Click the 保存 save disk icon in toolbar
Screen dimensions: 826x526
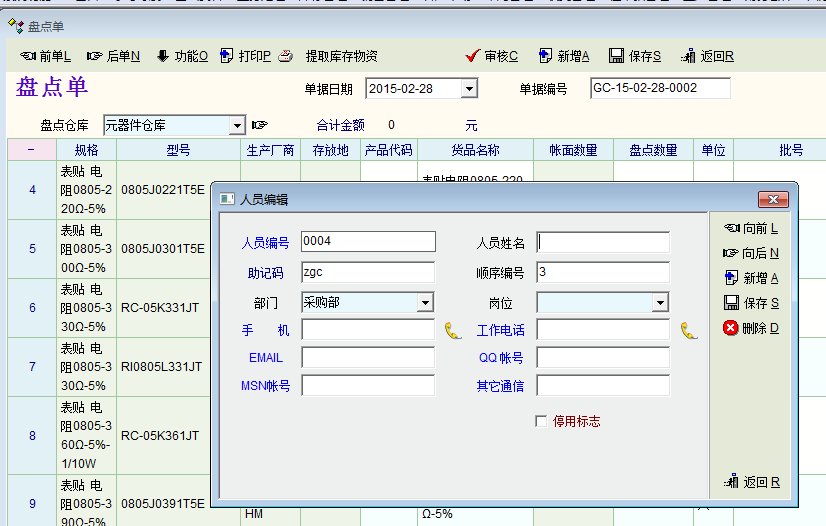(x=617, y=56)
